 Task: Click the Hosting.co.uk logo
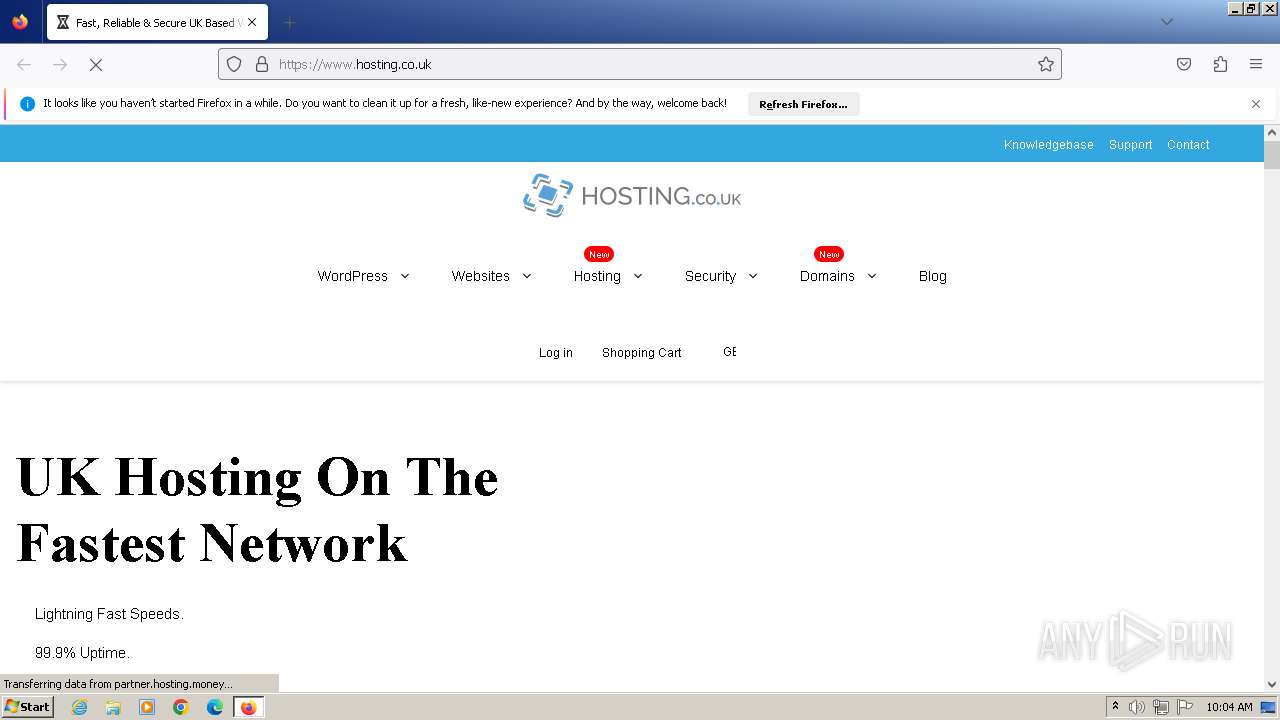coord(632,195)
